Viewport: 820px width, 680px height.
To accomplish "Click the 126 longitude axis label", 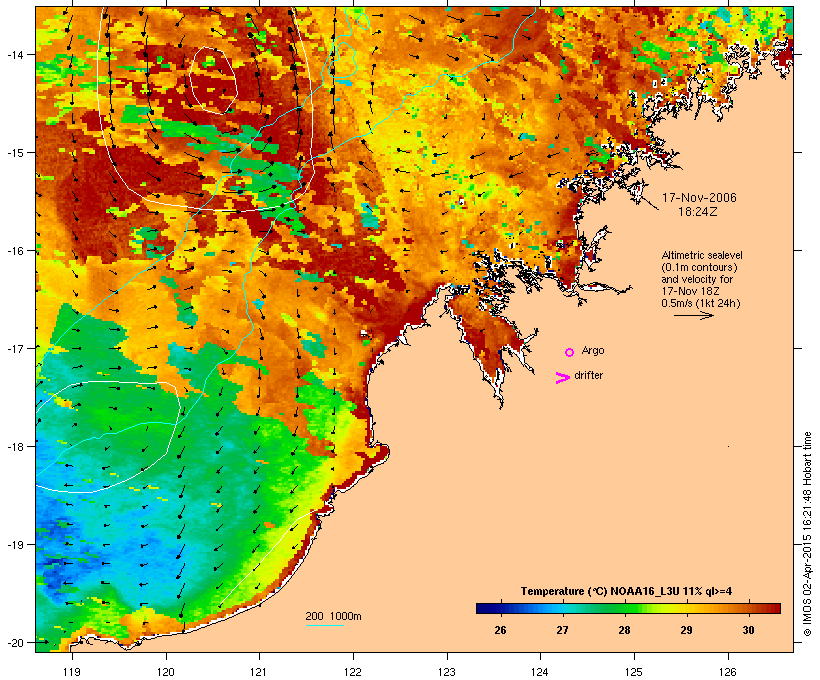I will point(728,672).
